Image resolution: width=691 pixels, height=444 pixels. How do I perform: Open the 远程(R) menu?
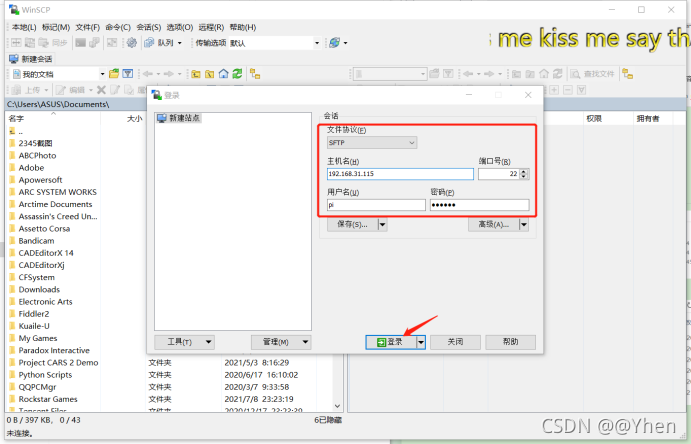211,27
